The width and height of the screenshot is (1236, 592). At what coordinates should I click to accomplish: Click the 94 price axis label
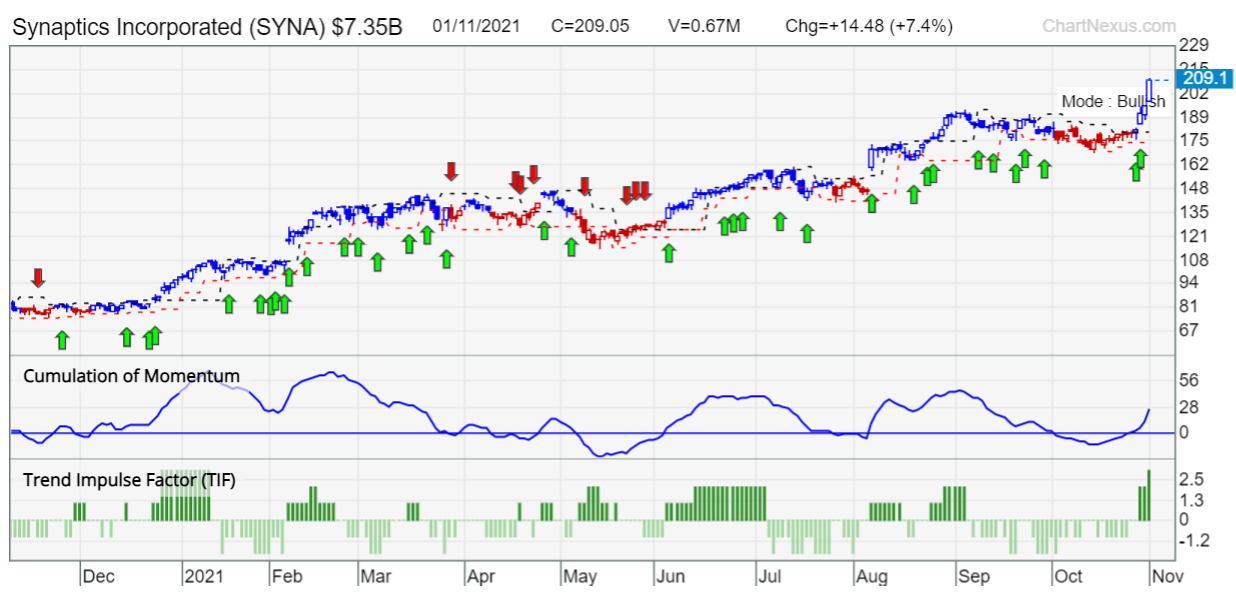click(1190, 283)
